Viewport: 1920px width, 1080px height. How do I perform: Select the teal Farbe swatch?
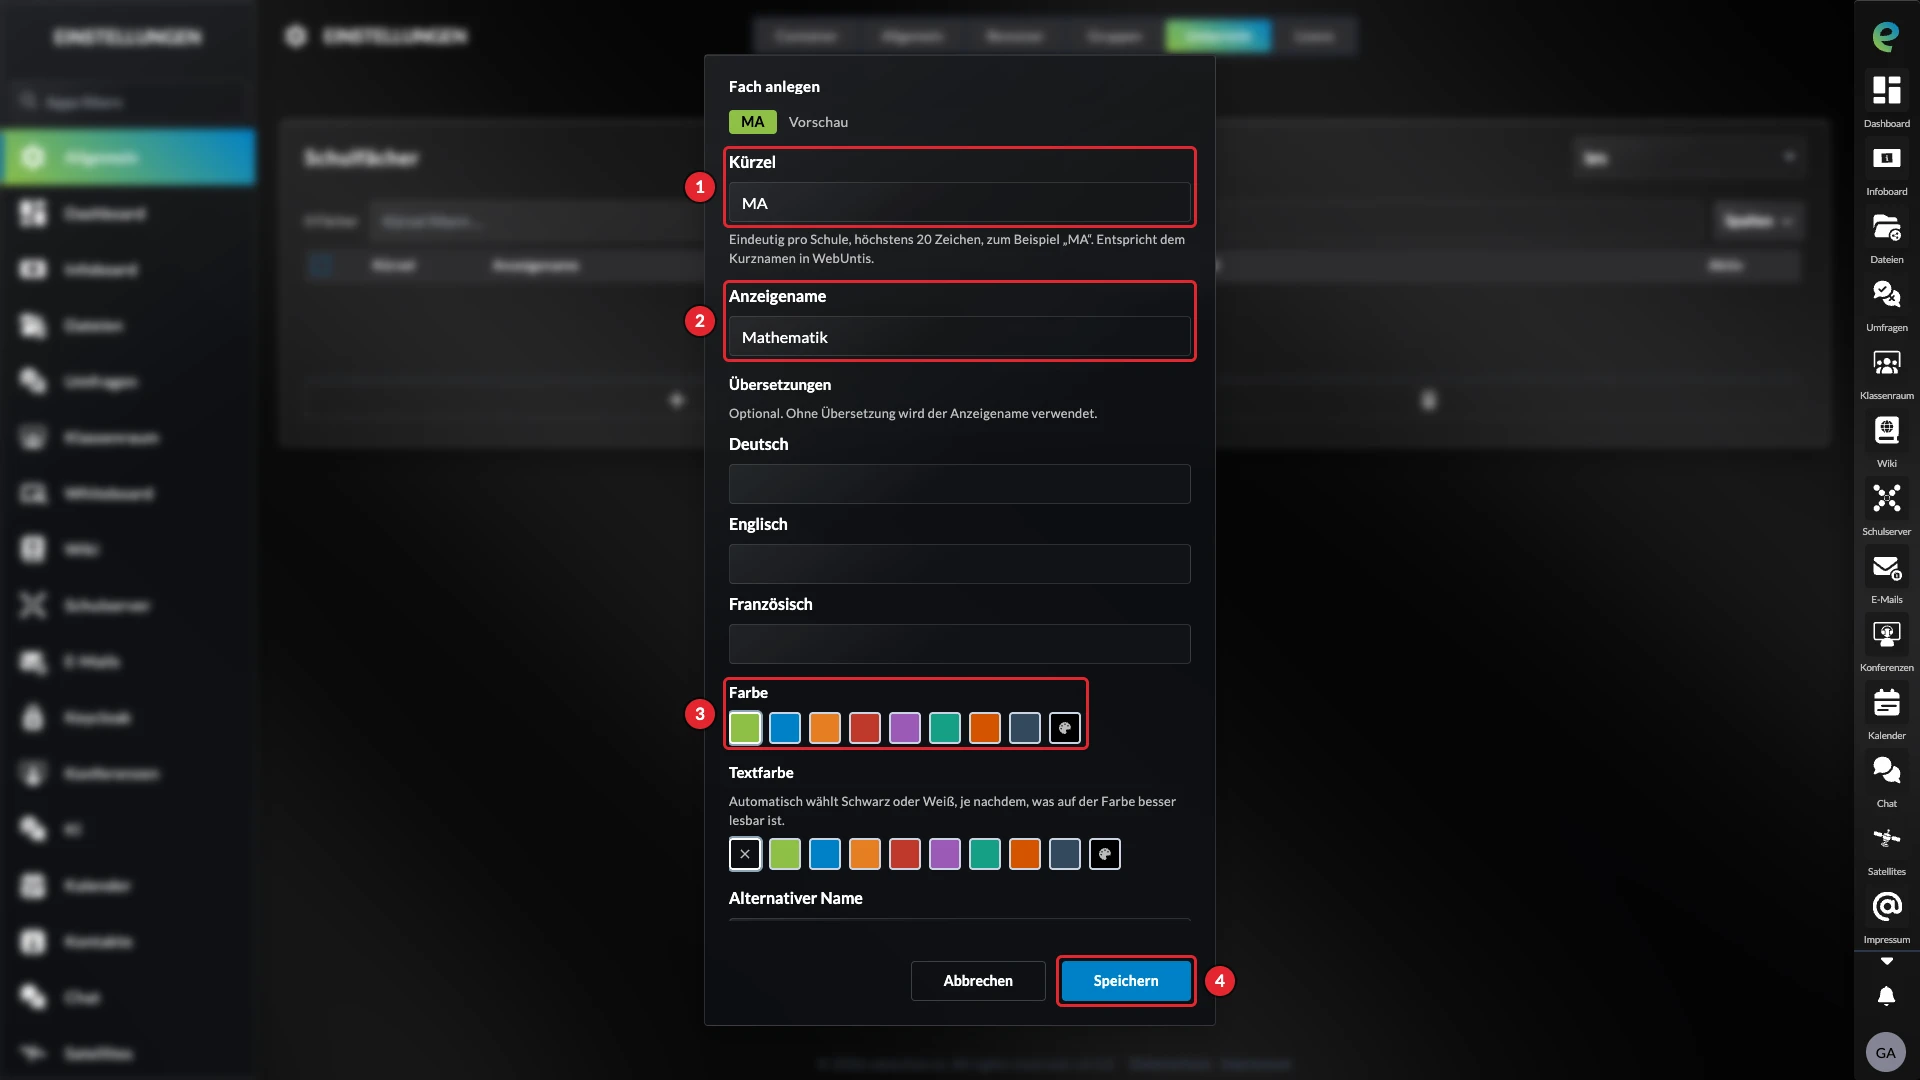(x=945, y=728)
